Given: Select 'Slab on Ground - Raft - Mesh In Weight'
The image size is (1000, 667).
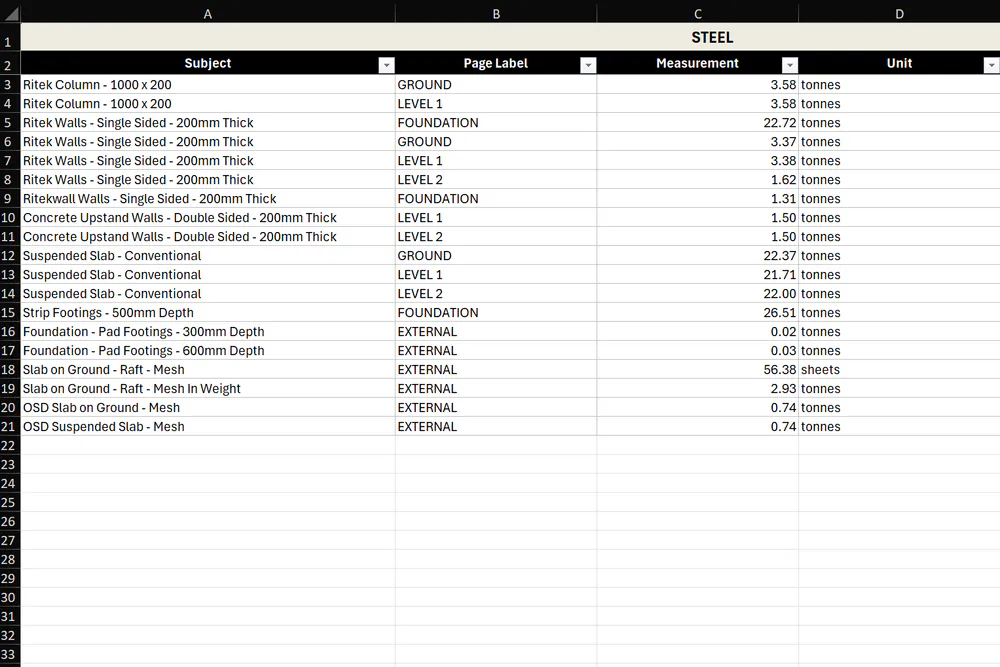Looking at the screenshot, I should click(208, 388).
